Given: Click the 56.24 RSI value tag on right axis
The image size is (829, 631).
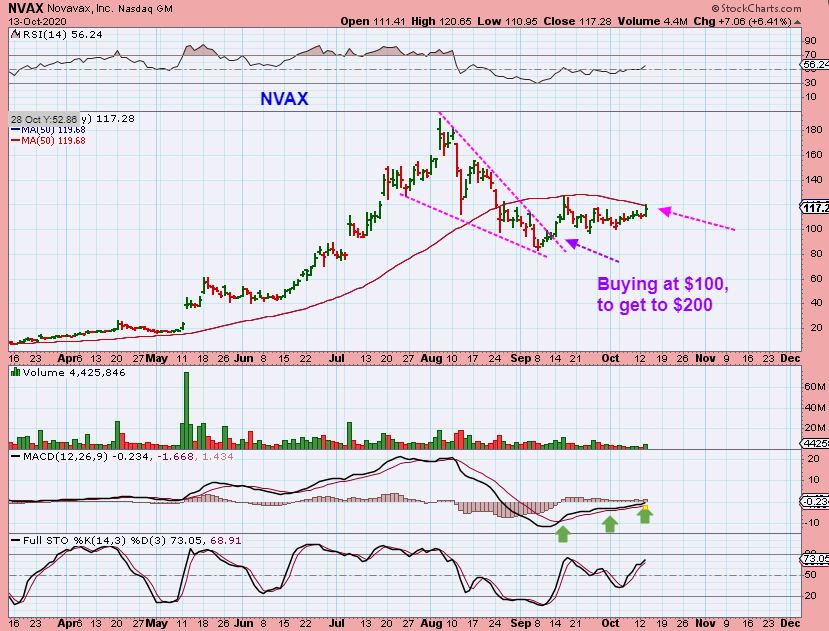Looking at the screenshot, I should tap(815, 65).
